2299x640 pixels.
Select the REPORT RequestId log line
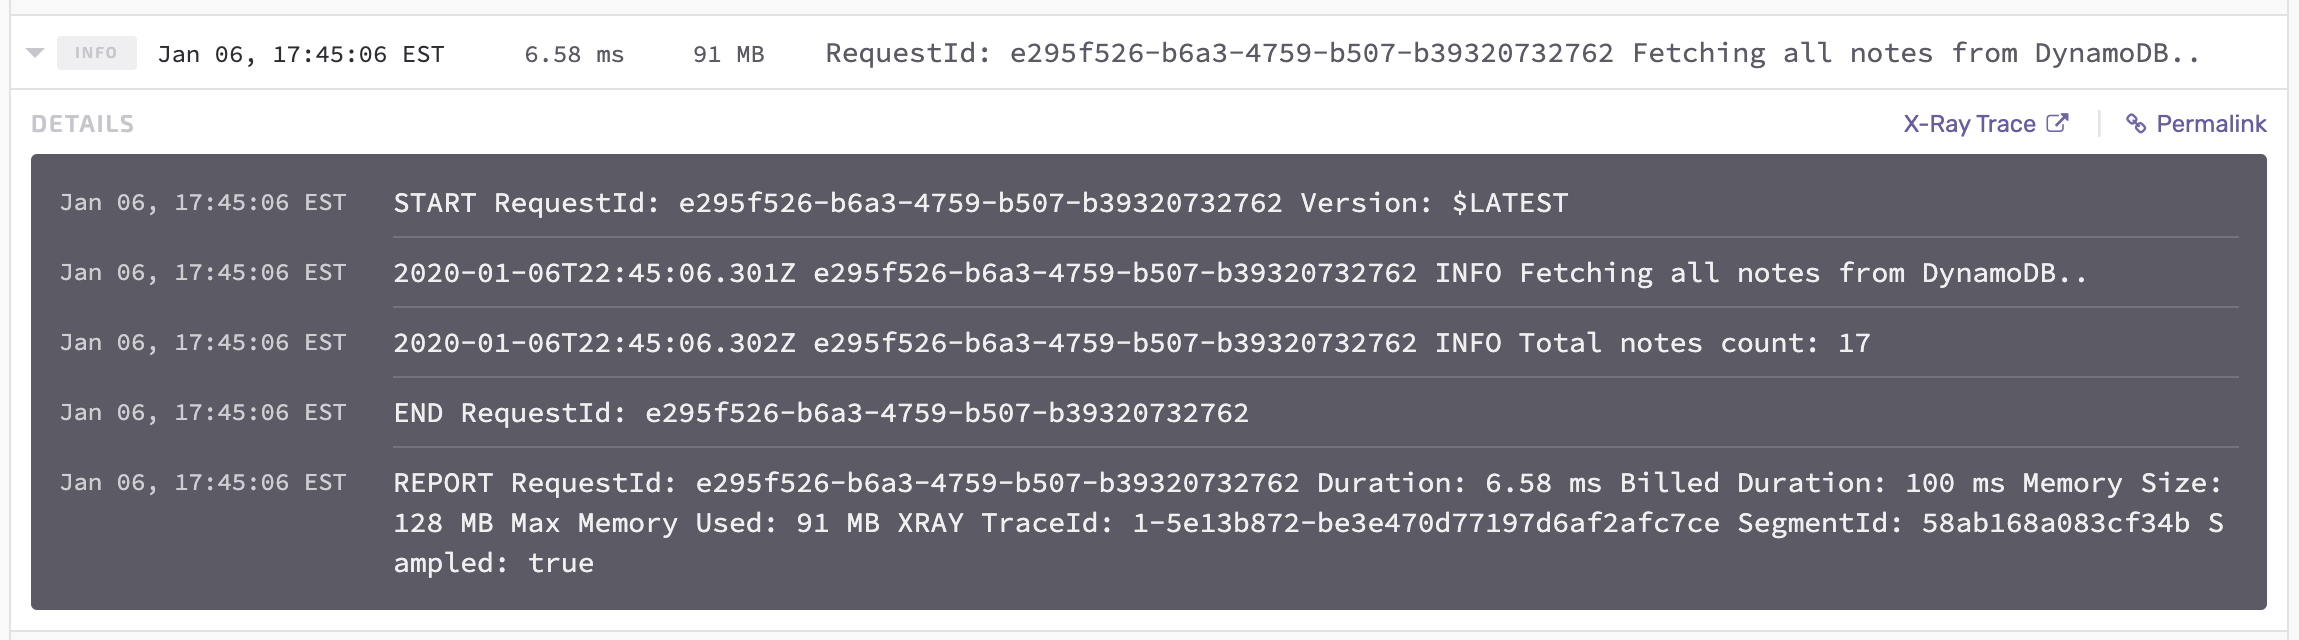1300,523
